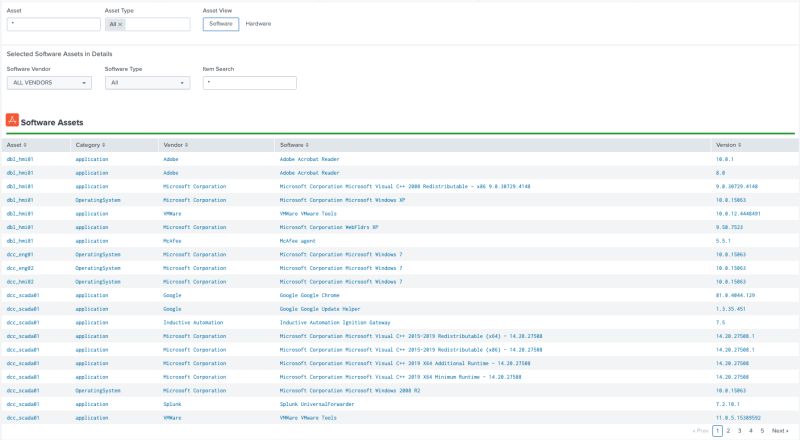Click version cell 5.5.1
Viewport: 800px width, 440px height.
(723, 241)
